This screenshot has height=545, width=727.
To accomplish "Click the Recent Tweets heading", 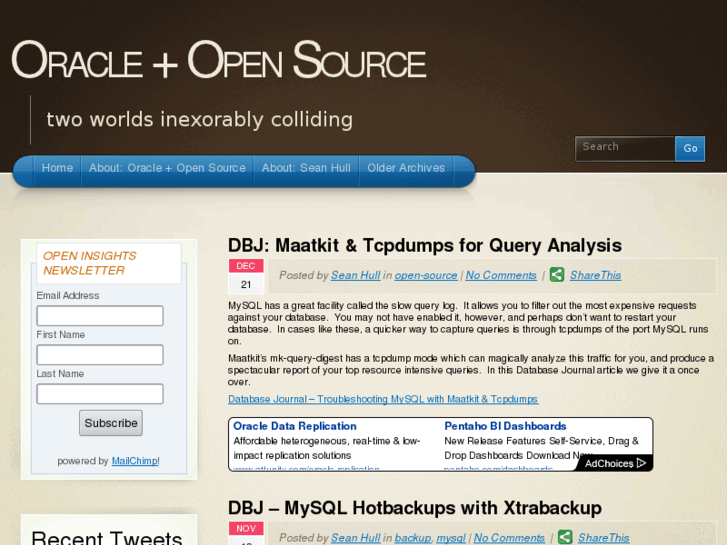I will 107,538.
